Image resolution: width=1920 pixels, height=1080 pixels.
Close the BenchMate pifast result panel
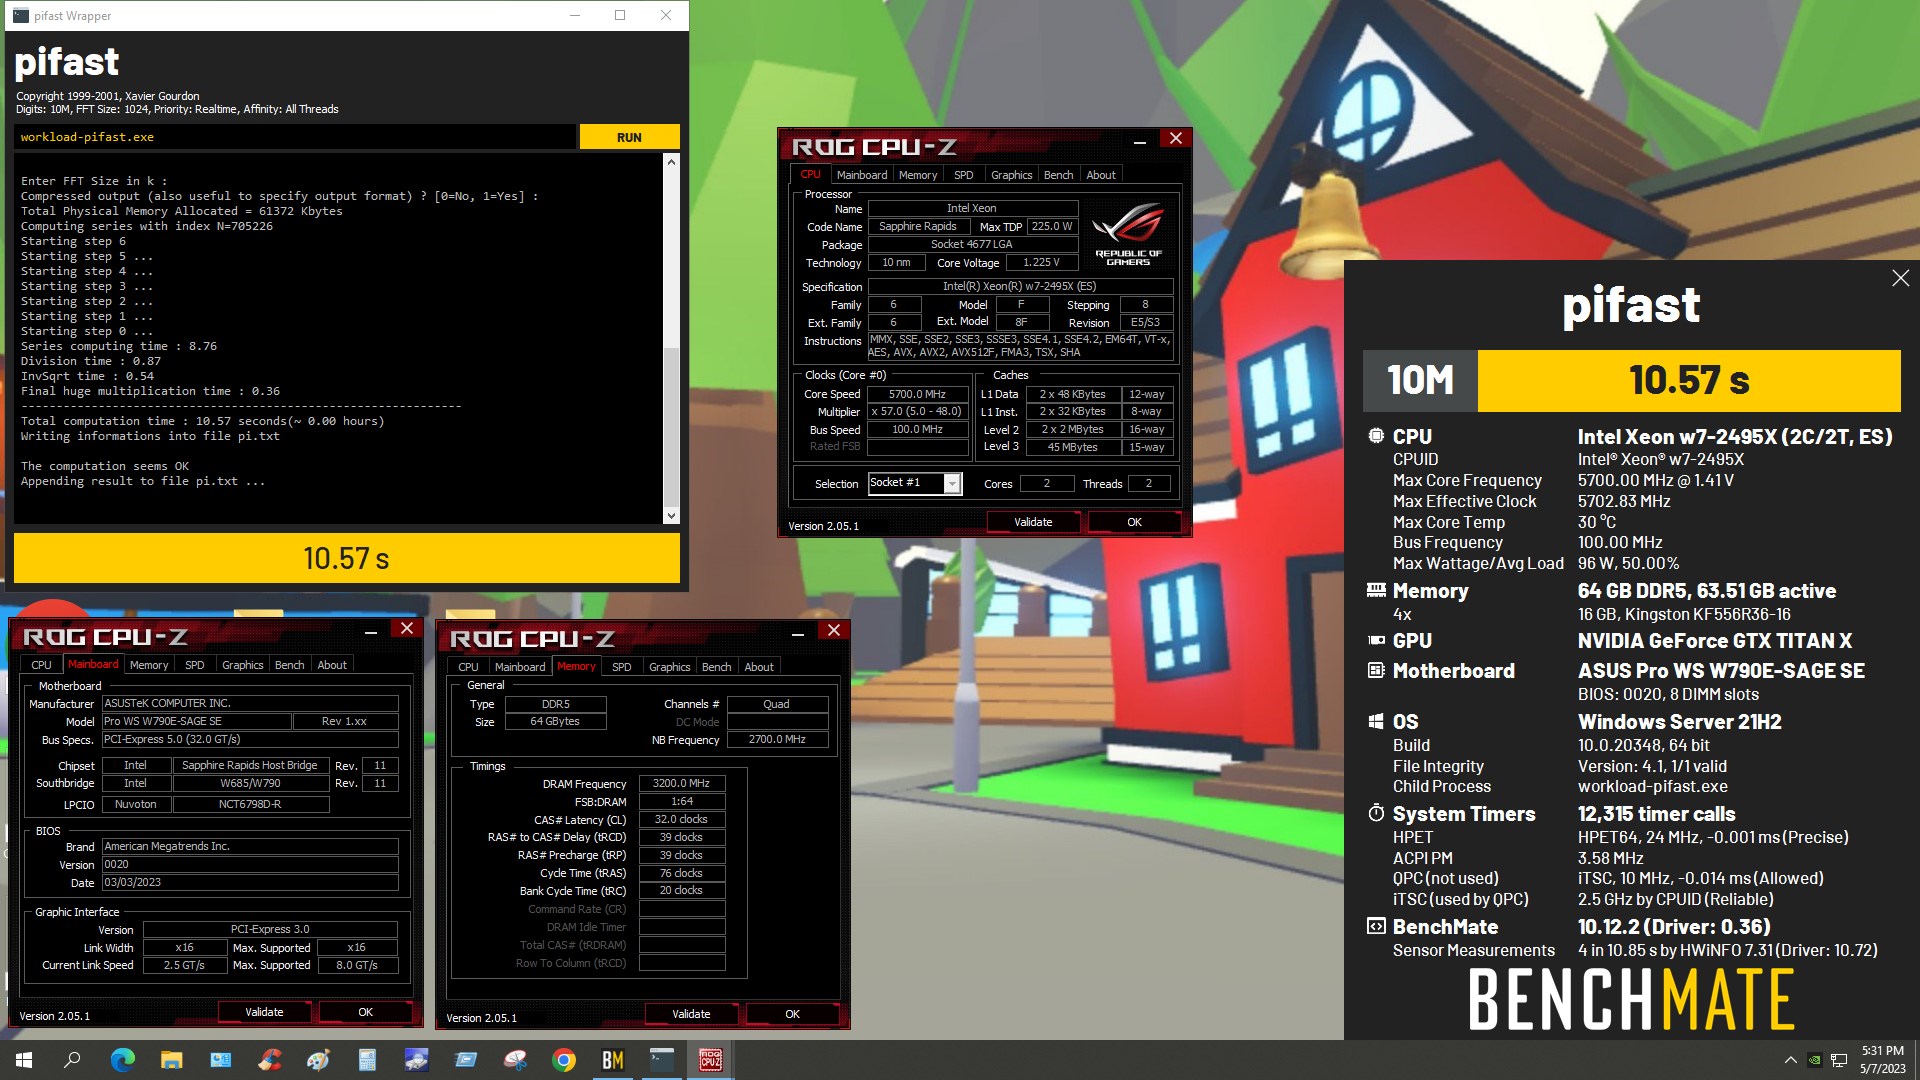[1900, 278]
